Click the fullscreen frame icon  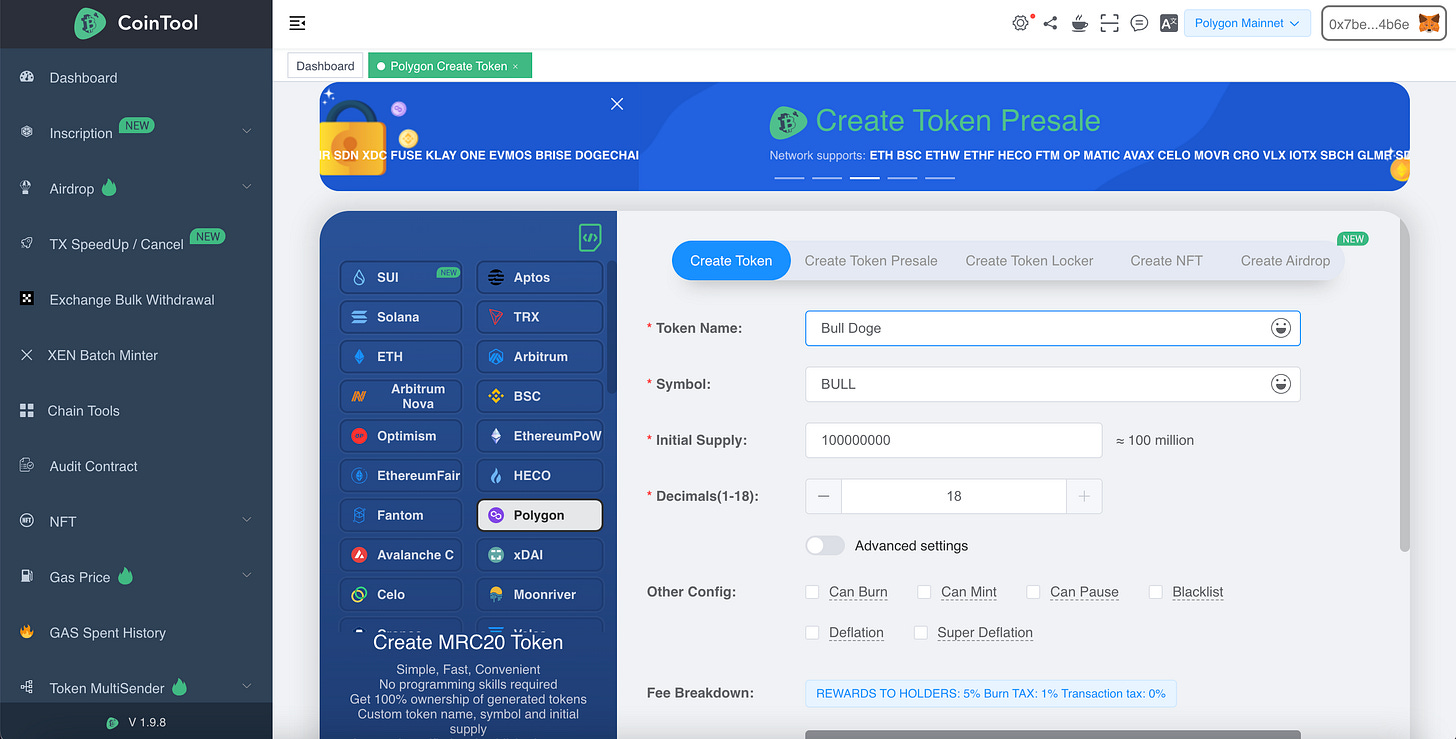tap(1109, 23)
